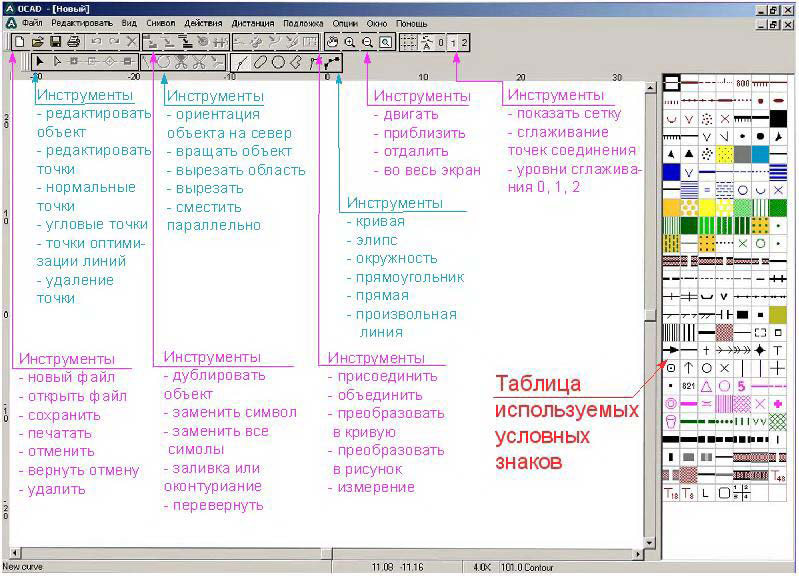Choose the Remove point tool

coord(128,62)
